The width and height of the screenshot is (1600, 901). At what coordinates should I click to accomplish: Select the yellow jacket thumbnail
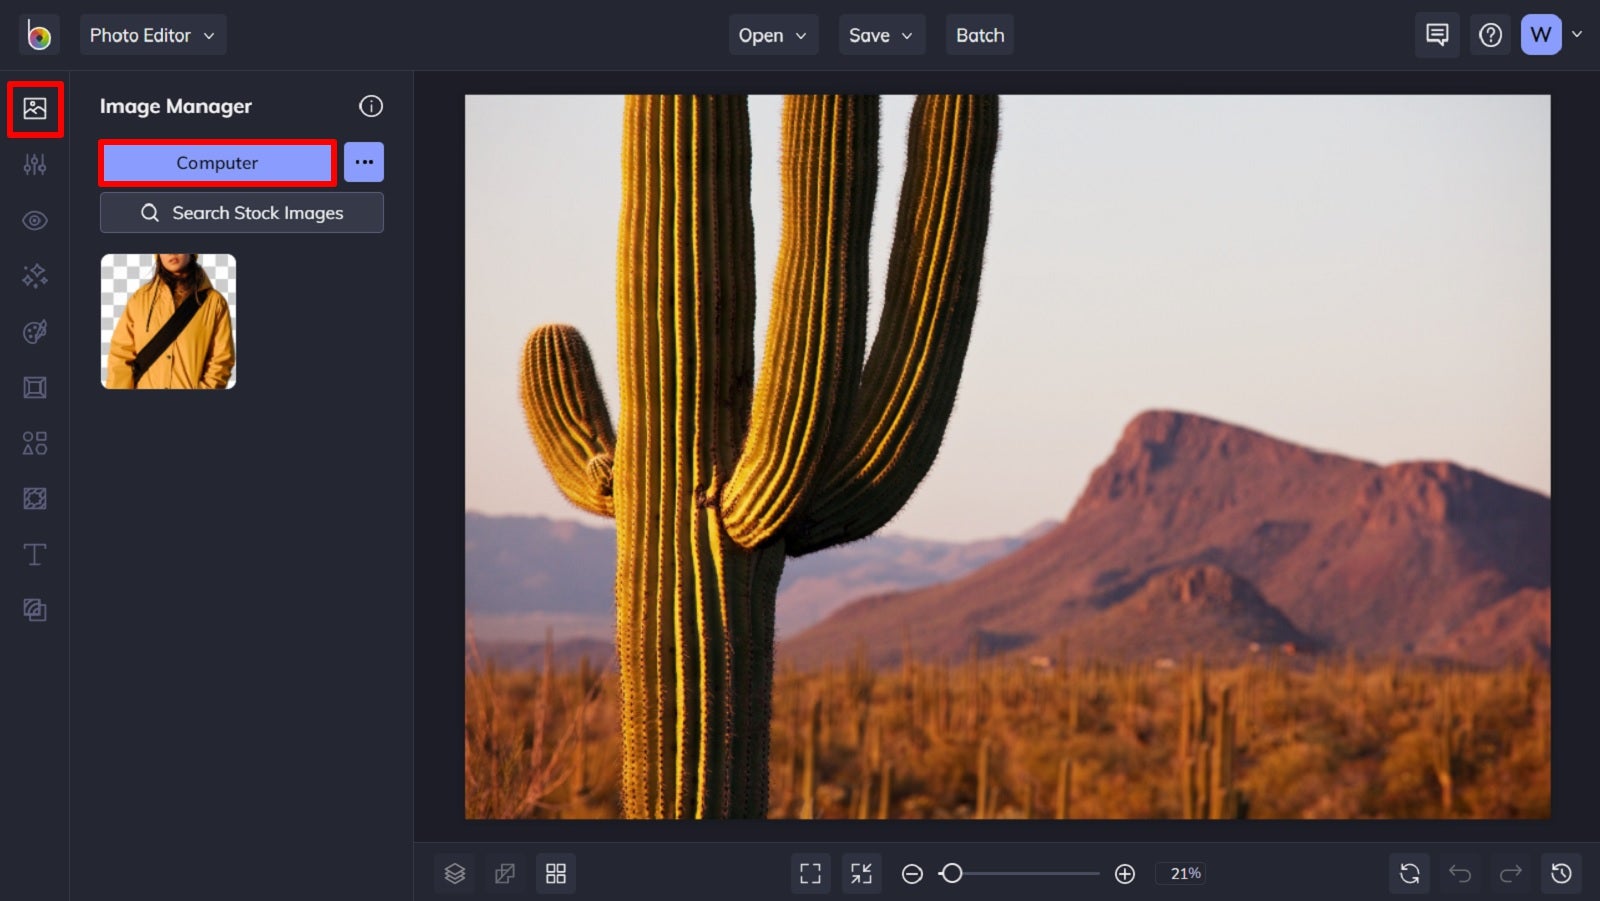pyautogui.click(x=168, y=321)
